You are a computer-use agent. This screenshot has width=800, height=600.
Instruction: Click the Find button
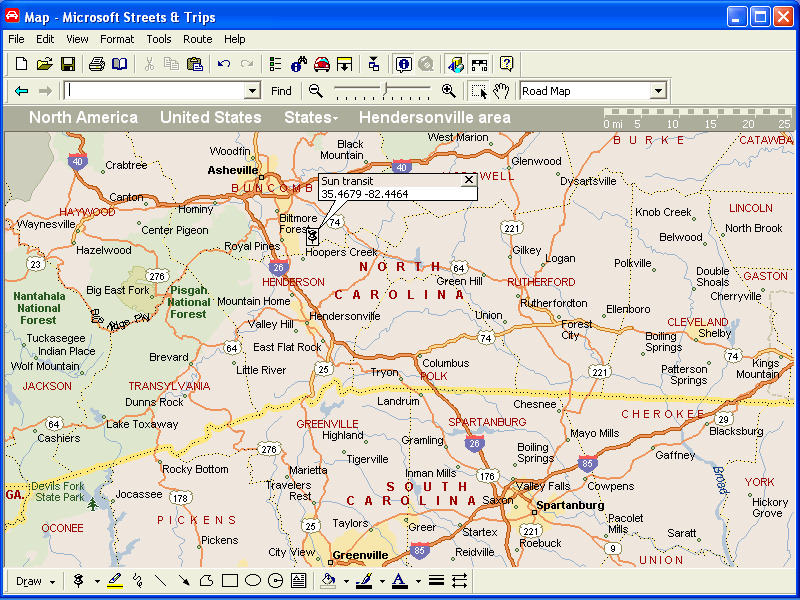282,91
